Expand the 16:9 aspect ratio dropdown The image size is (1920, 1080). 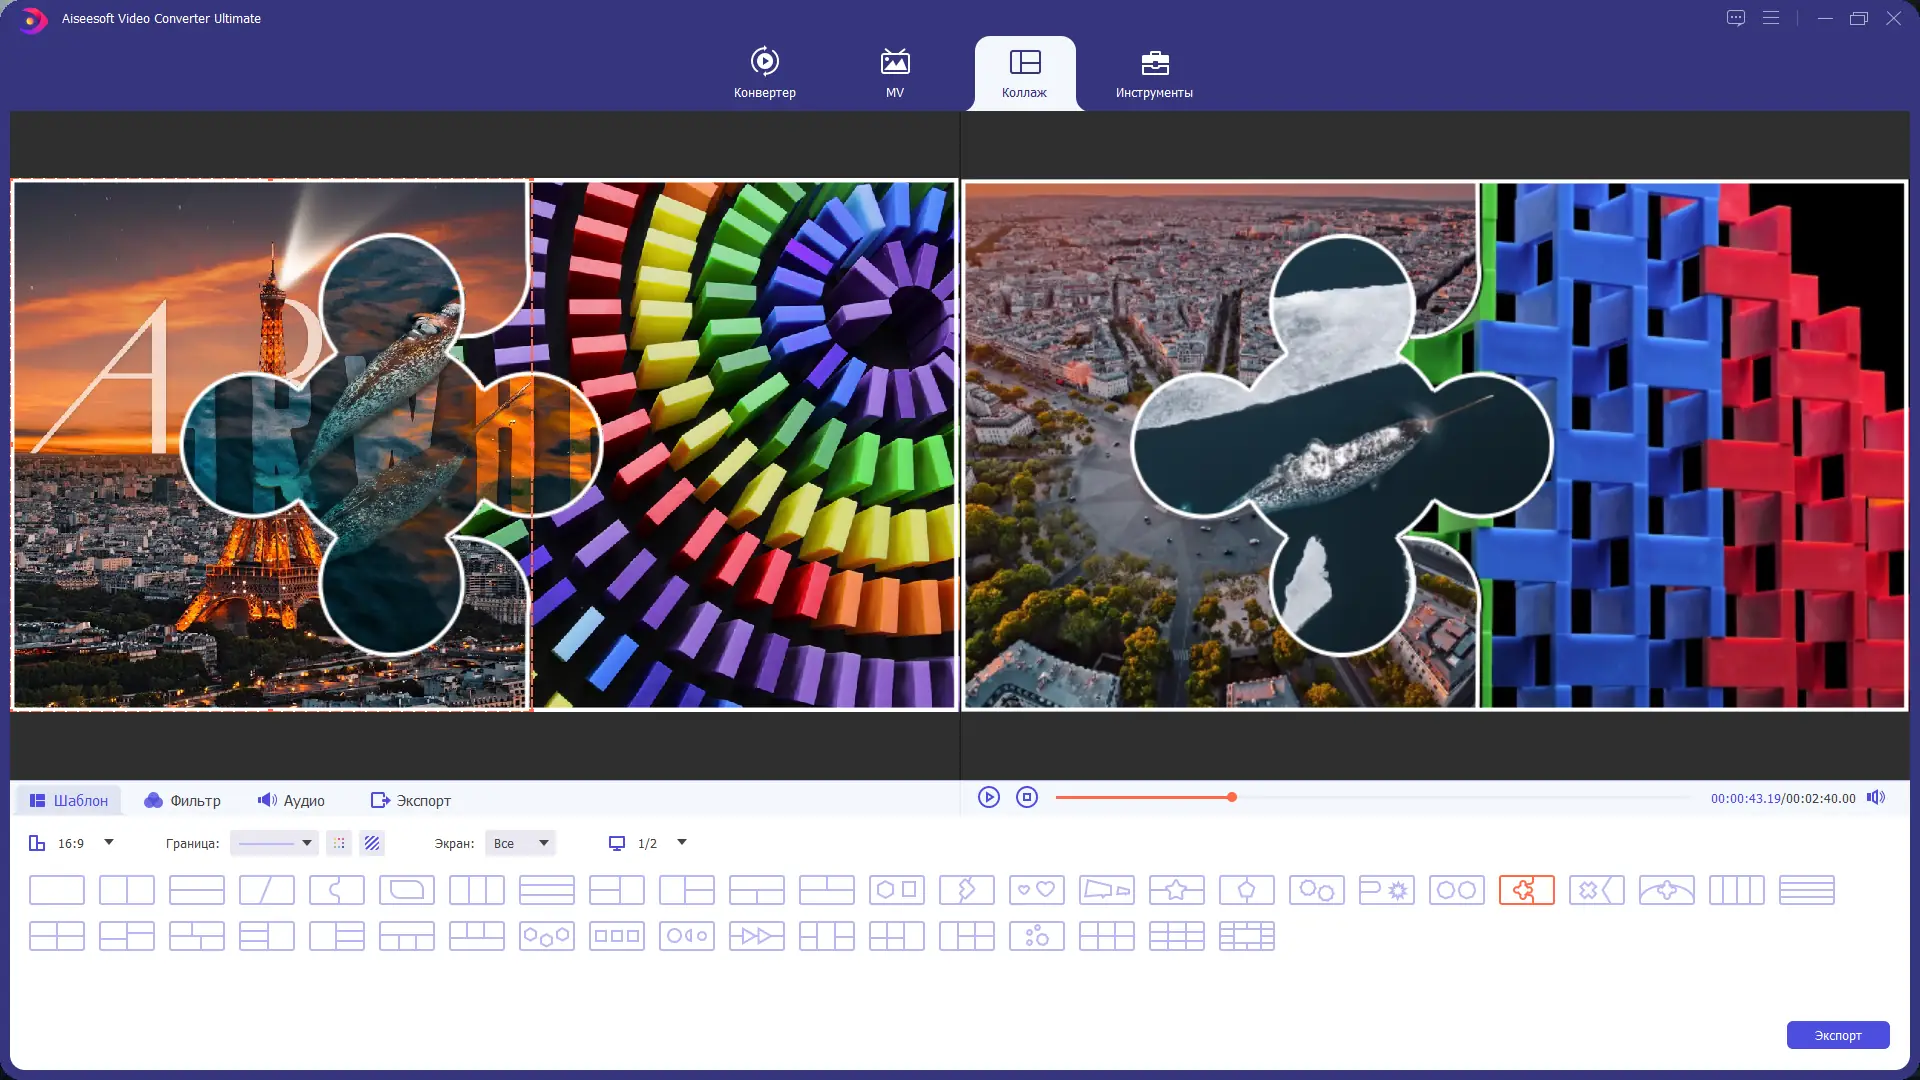pos(109,842)
